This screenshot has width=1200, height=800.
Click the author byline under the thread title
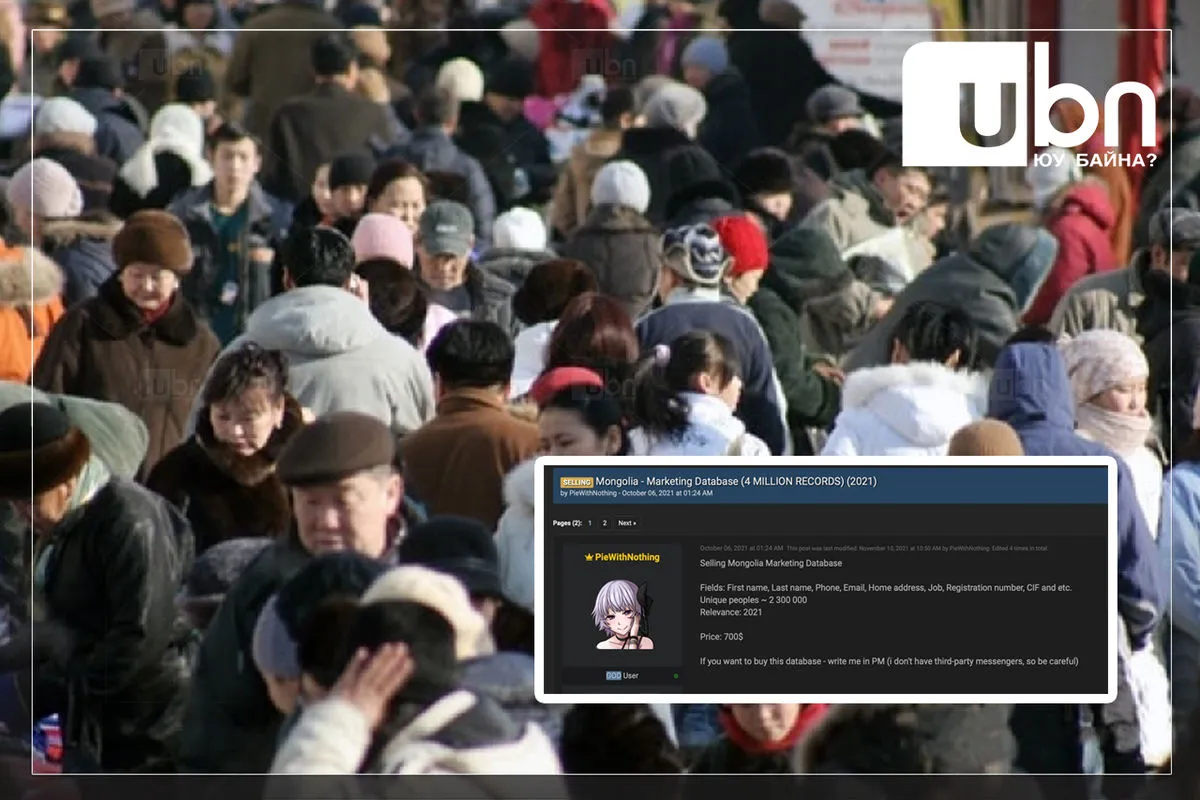click(636, 493)
